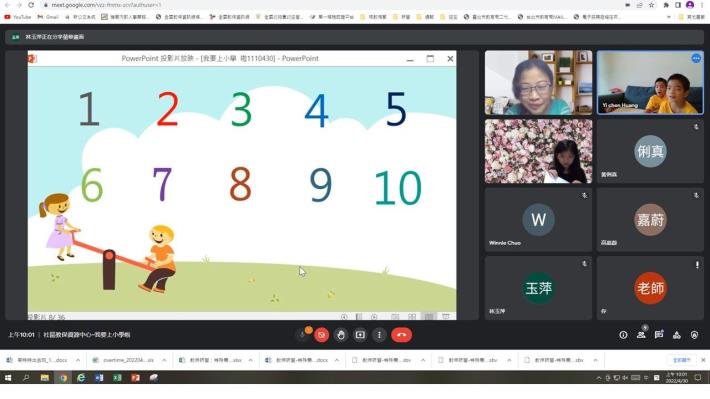The height and width of the screenshot is (399, 710).
Task: Open chat with everyone icon
Action: coord(659,335)
